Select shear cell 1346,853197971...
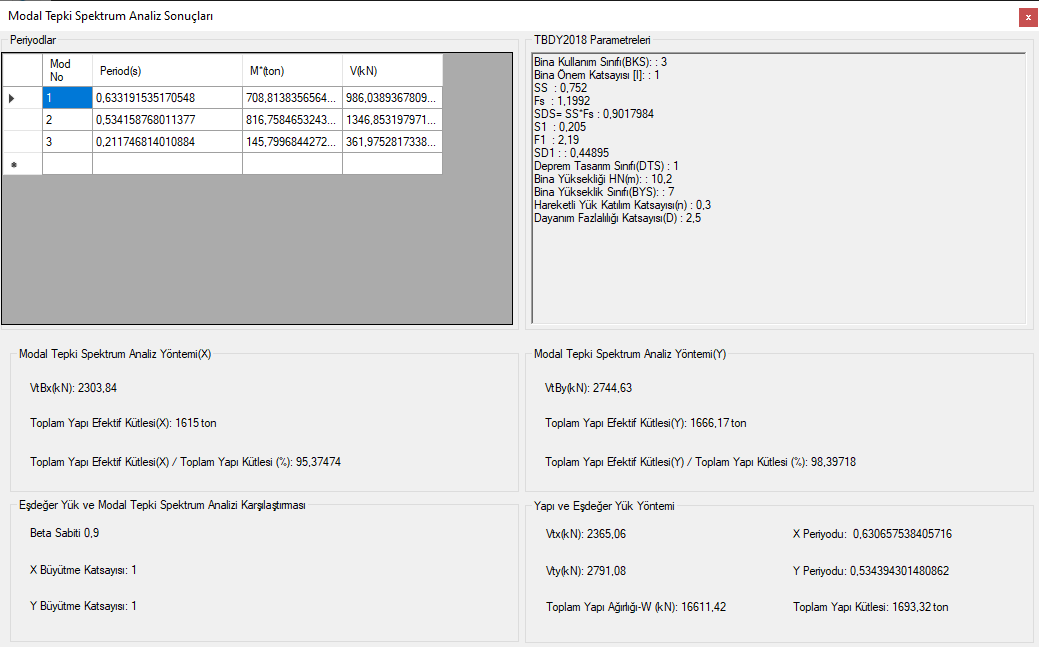 point(392,119)
